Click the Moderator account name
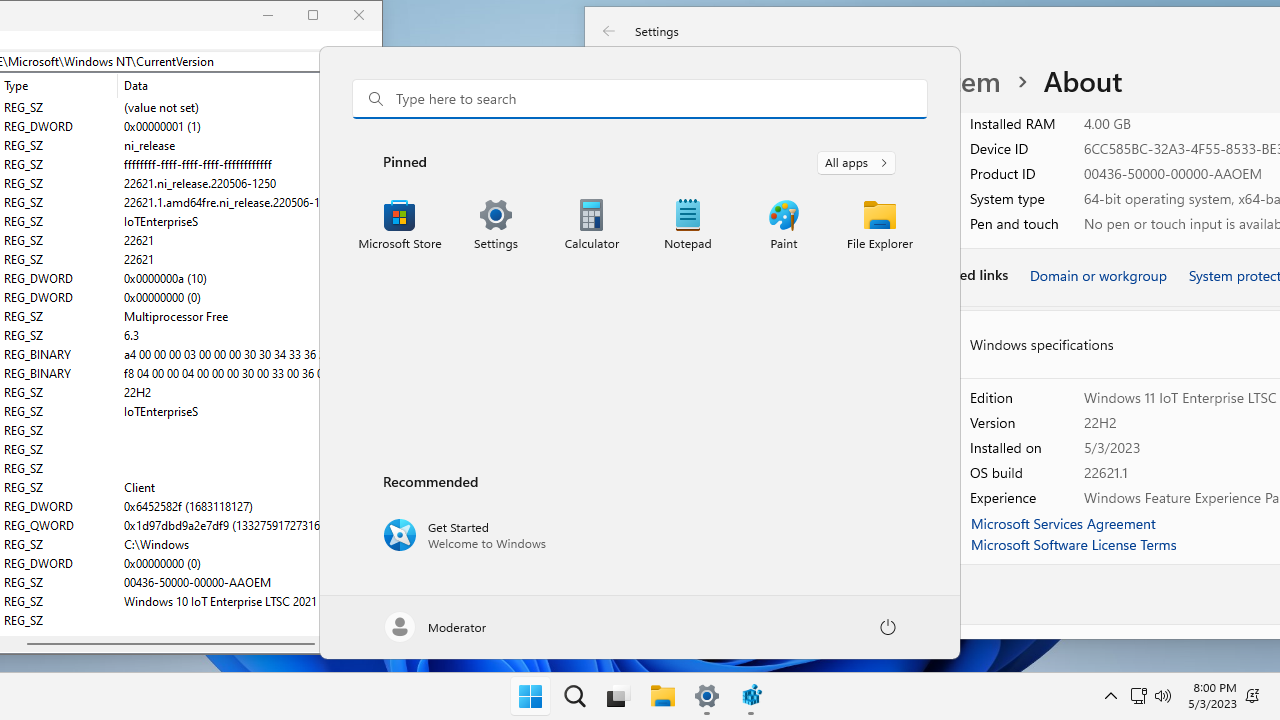The image size is (1280, 720). tap(457, 628)
